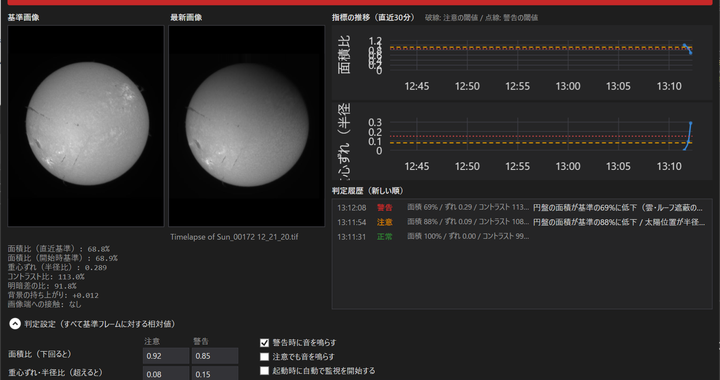720x380 pixels.
Task: Click the 判定設定(すべて基準フレームに対する相対値) title
Action: point(100,324)
